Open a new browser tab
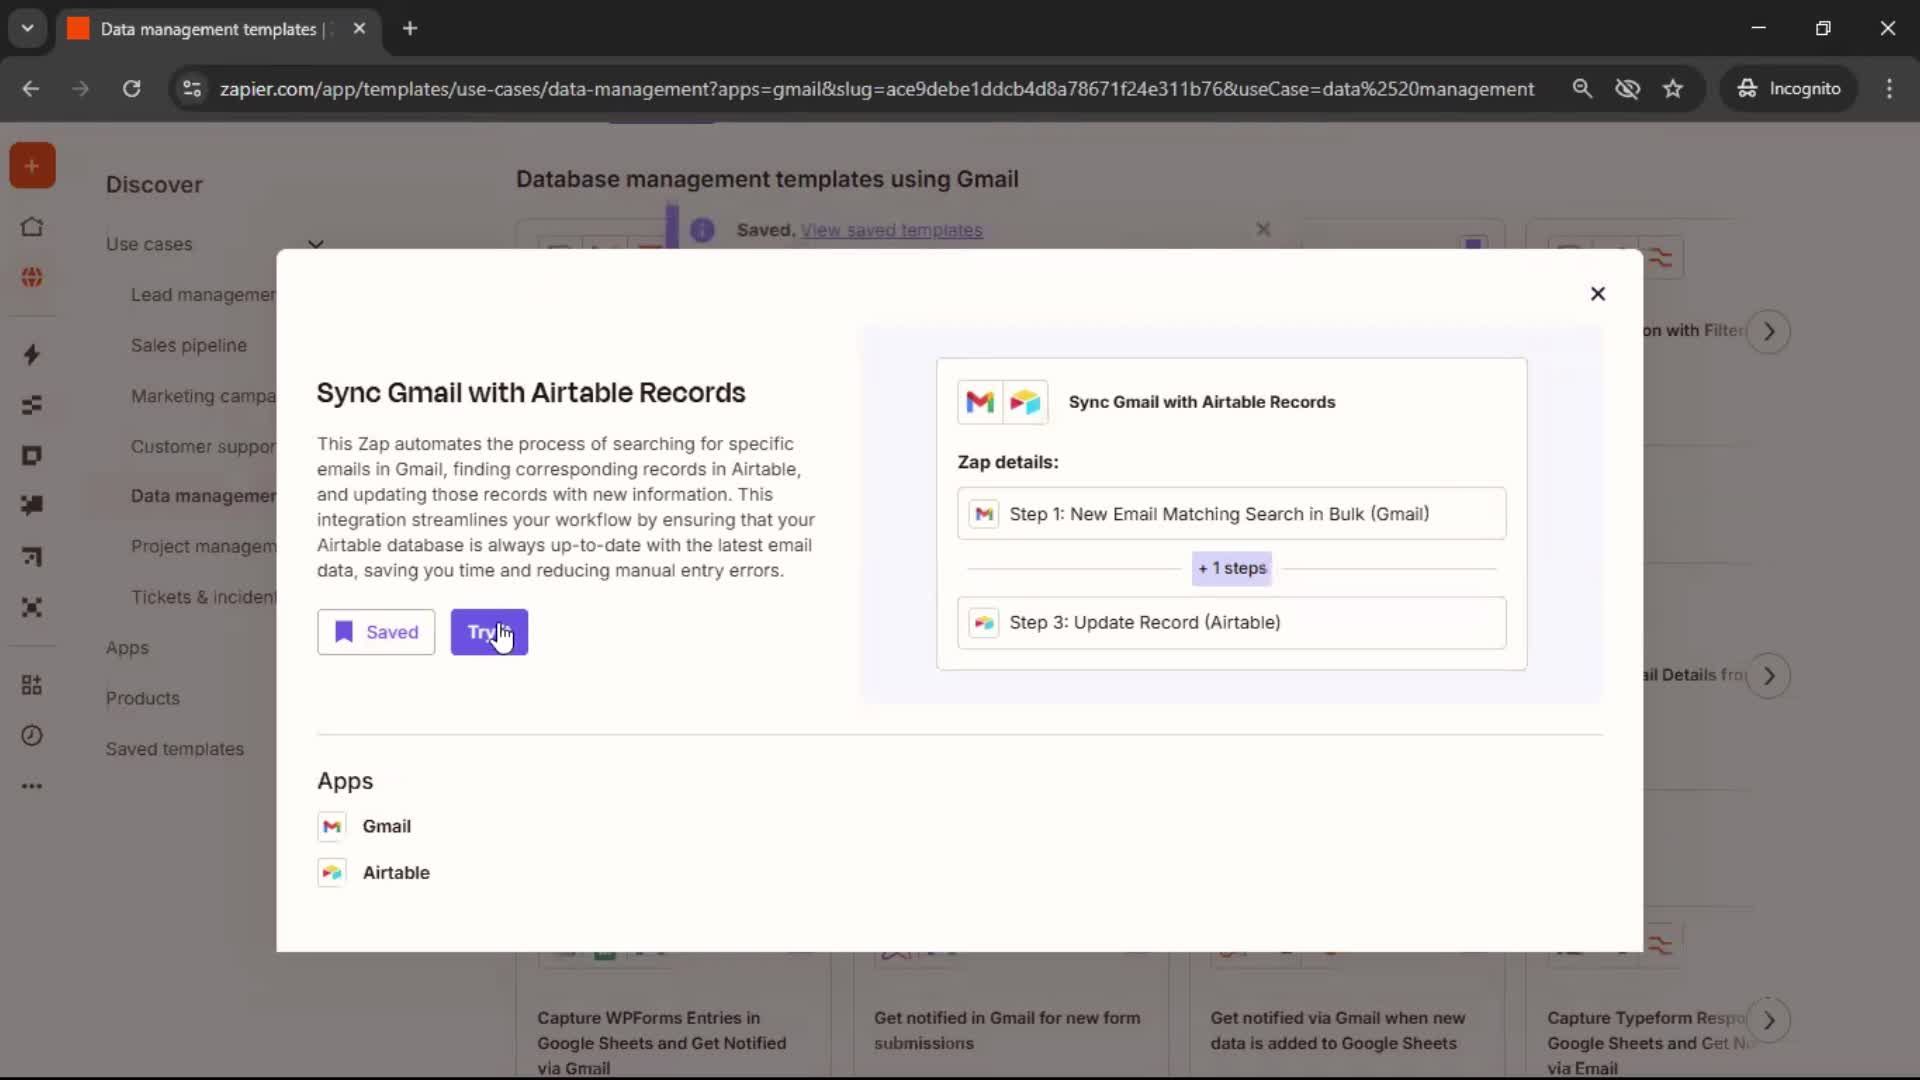This screenshot has height=1080, width=1920. click(x=410, y=29)
